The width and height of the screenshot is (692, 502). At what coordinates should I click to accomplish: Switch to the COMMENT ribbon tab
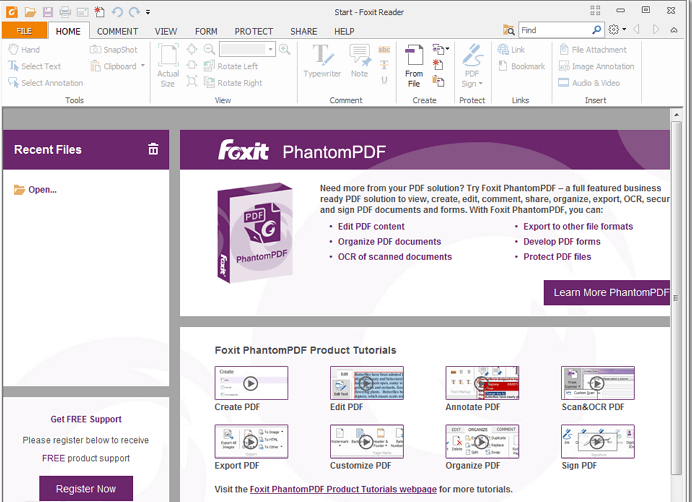(x=117, y=31)
